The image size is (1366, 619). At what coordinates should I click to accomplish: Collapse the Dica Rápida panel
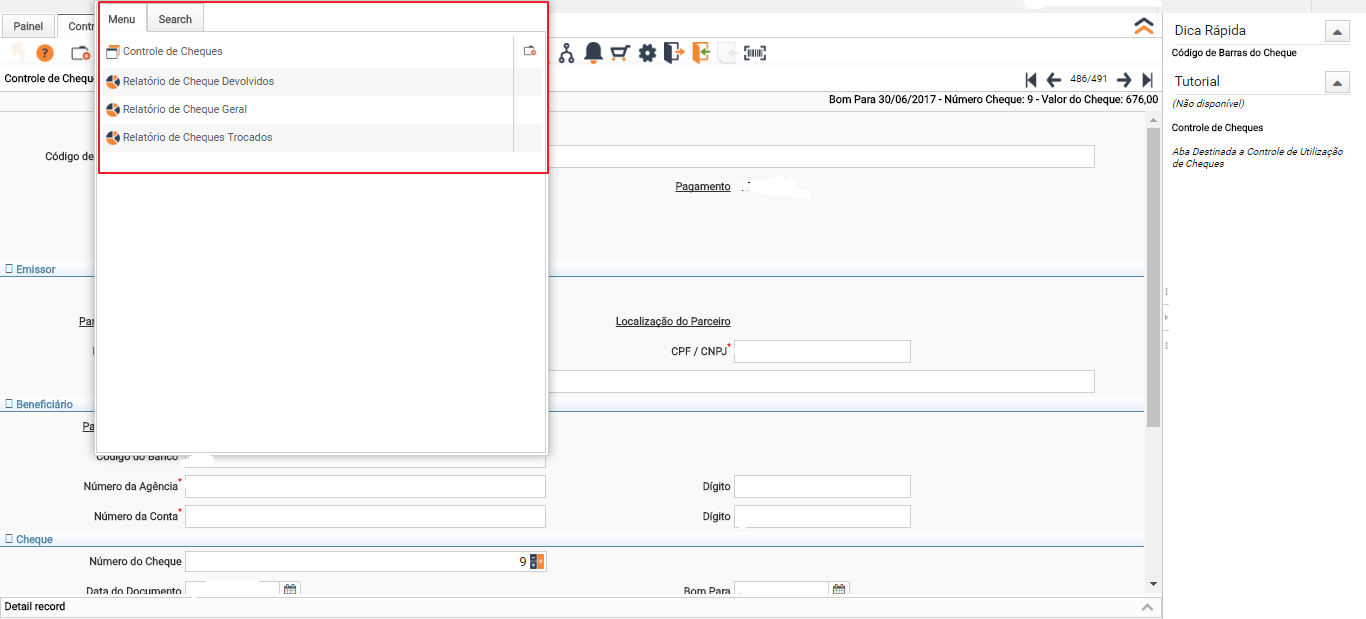pyautogui.click(x=1337, y=31)
